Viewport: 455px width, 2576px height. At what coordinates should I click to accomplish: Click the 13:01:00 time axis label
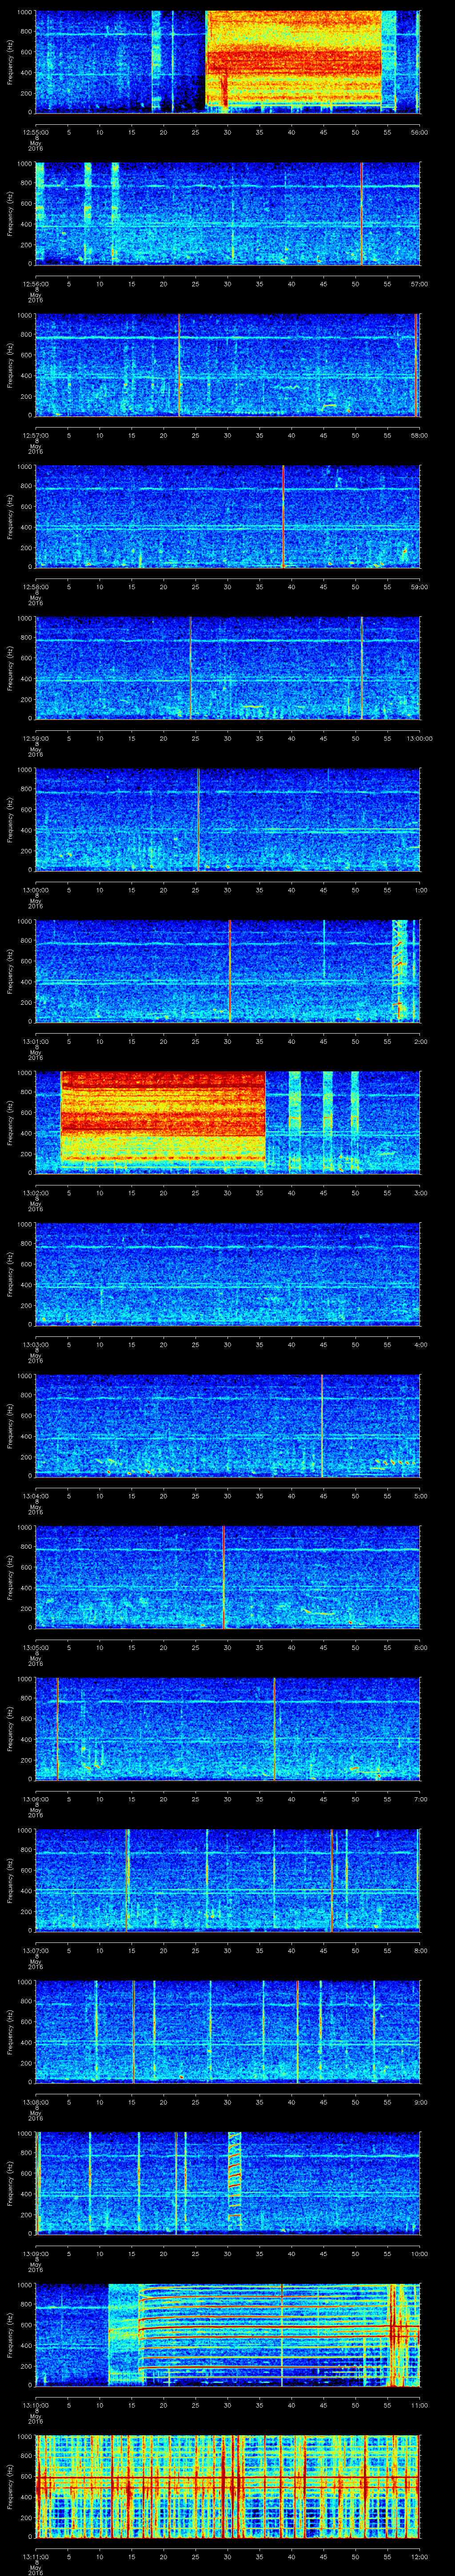[36, 1041]
